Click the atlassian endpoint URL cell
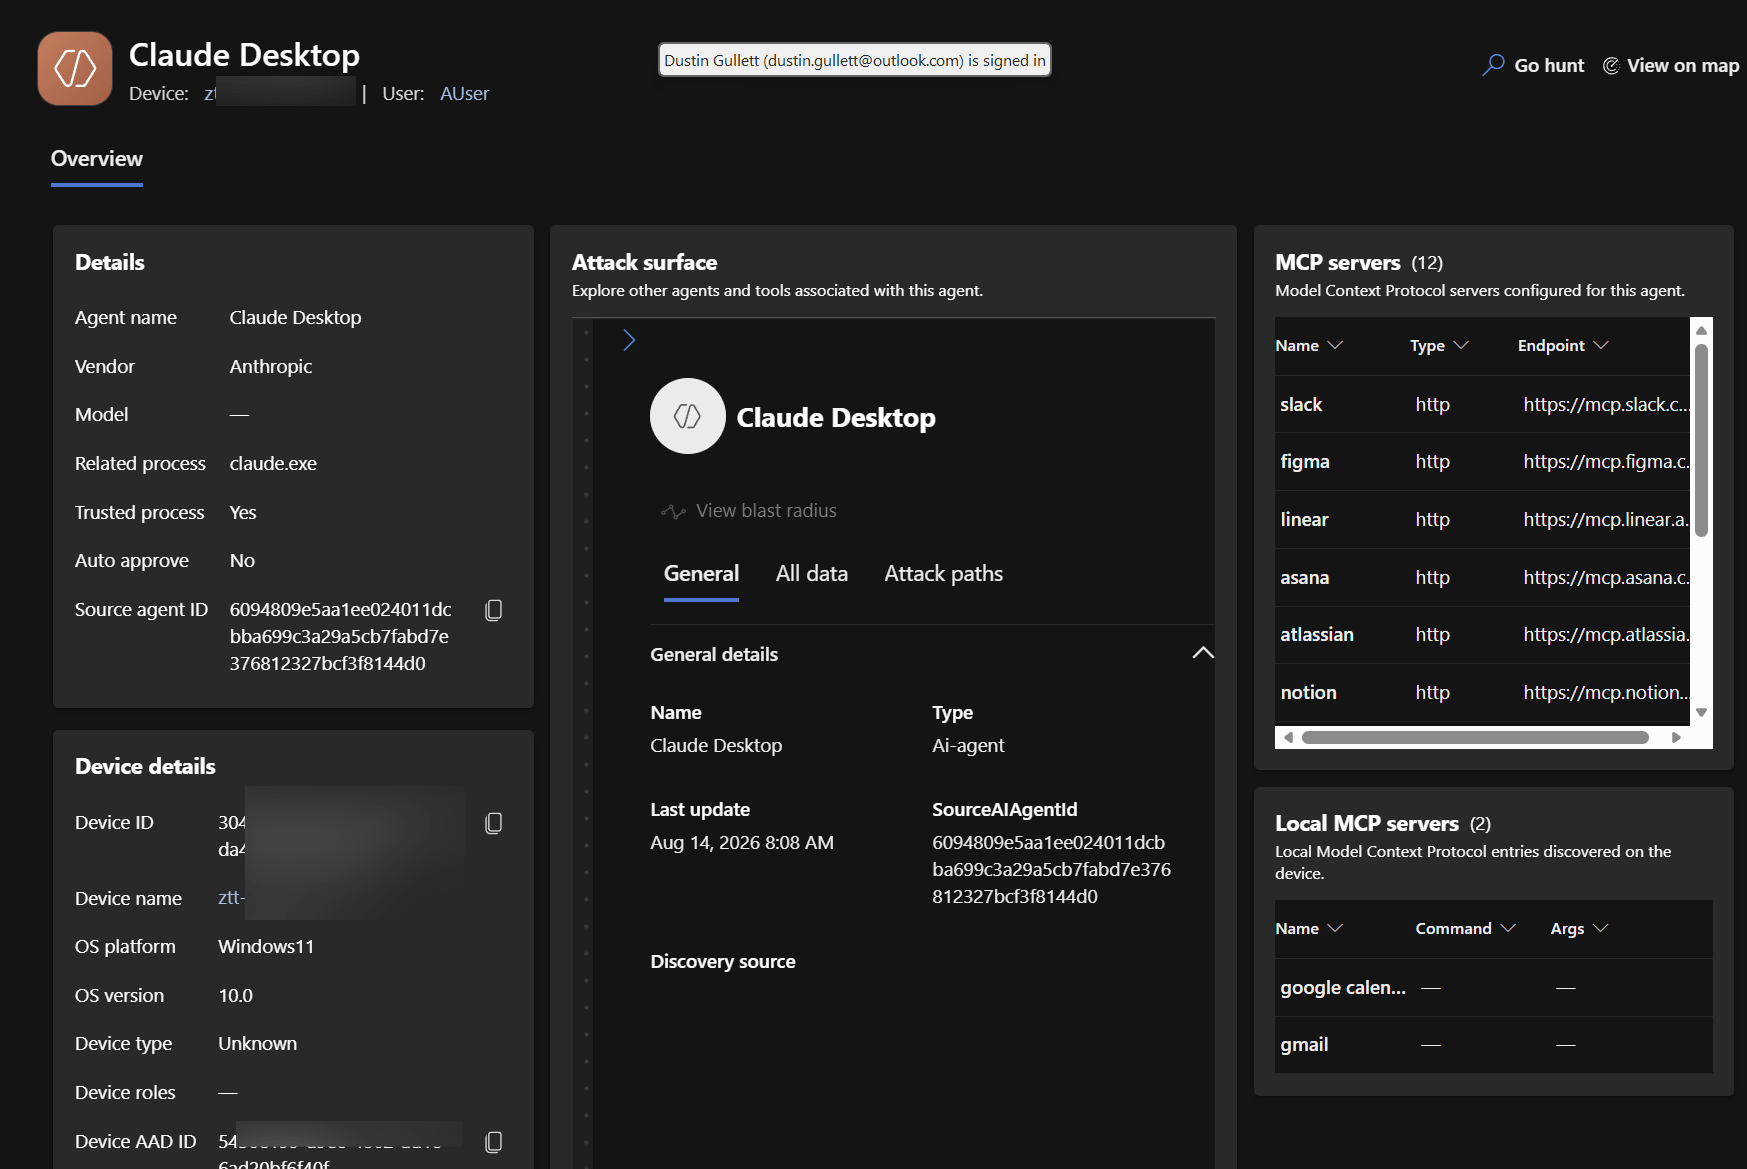Screen dimensions: 1747x1169 point(1606,635)
